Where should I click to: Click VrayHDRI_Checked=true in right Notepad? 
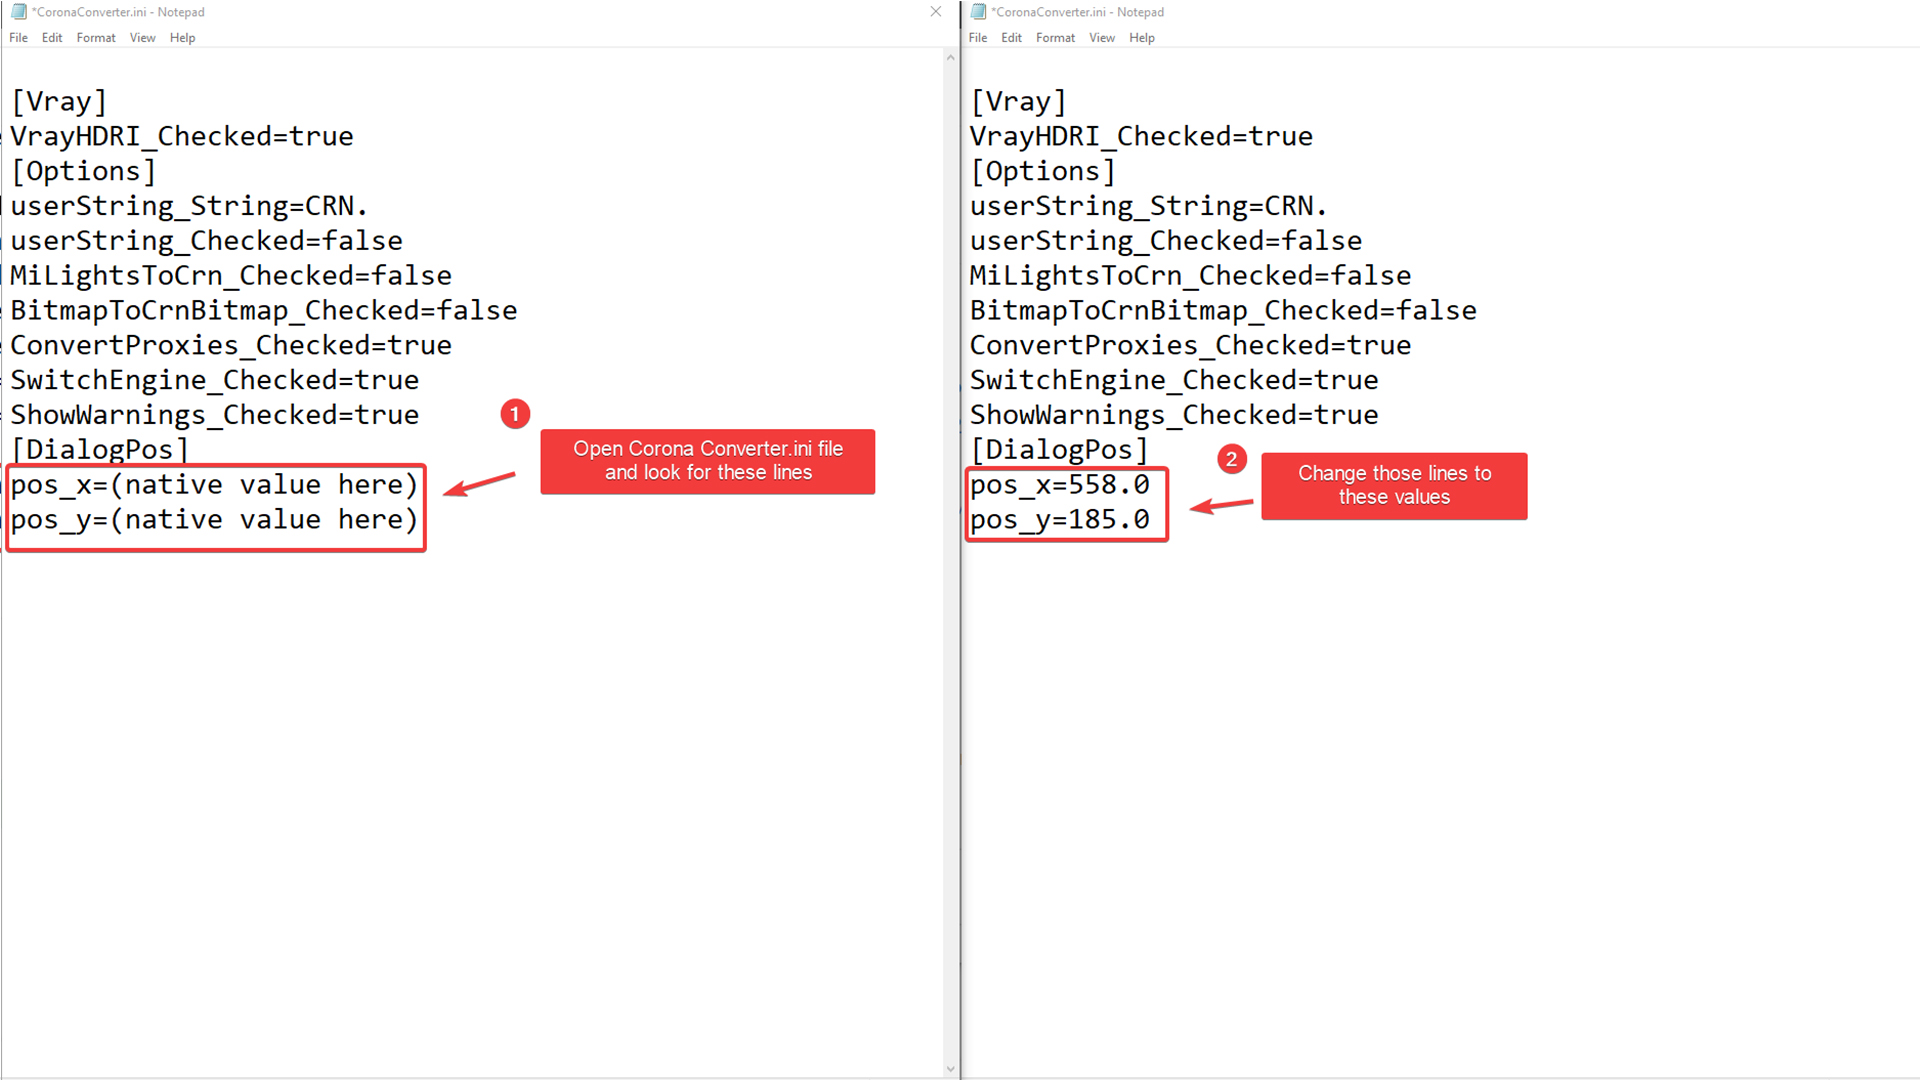1141,137
